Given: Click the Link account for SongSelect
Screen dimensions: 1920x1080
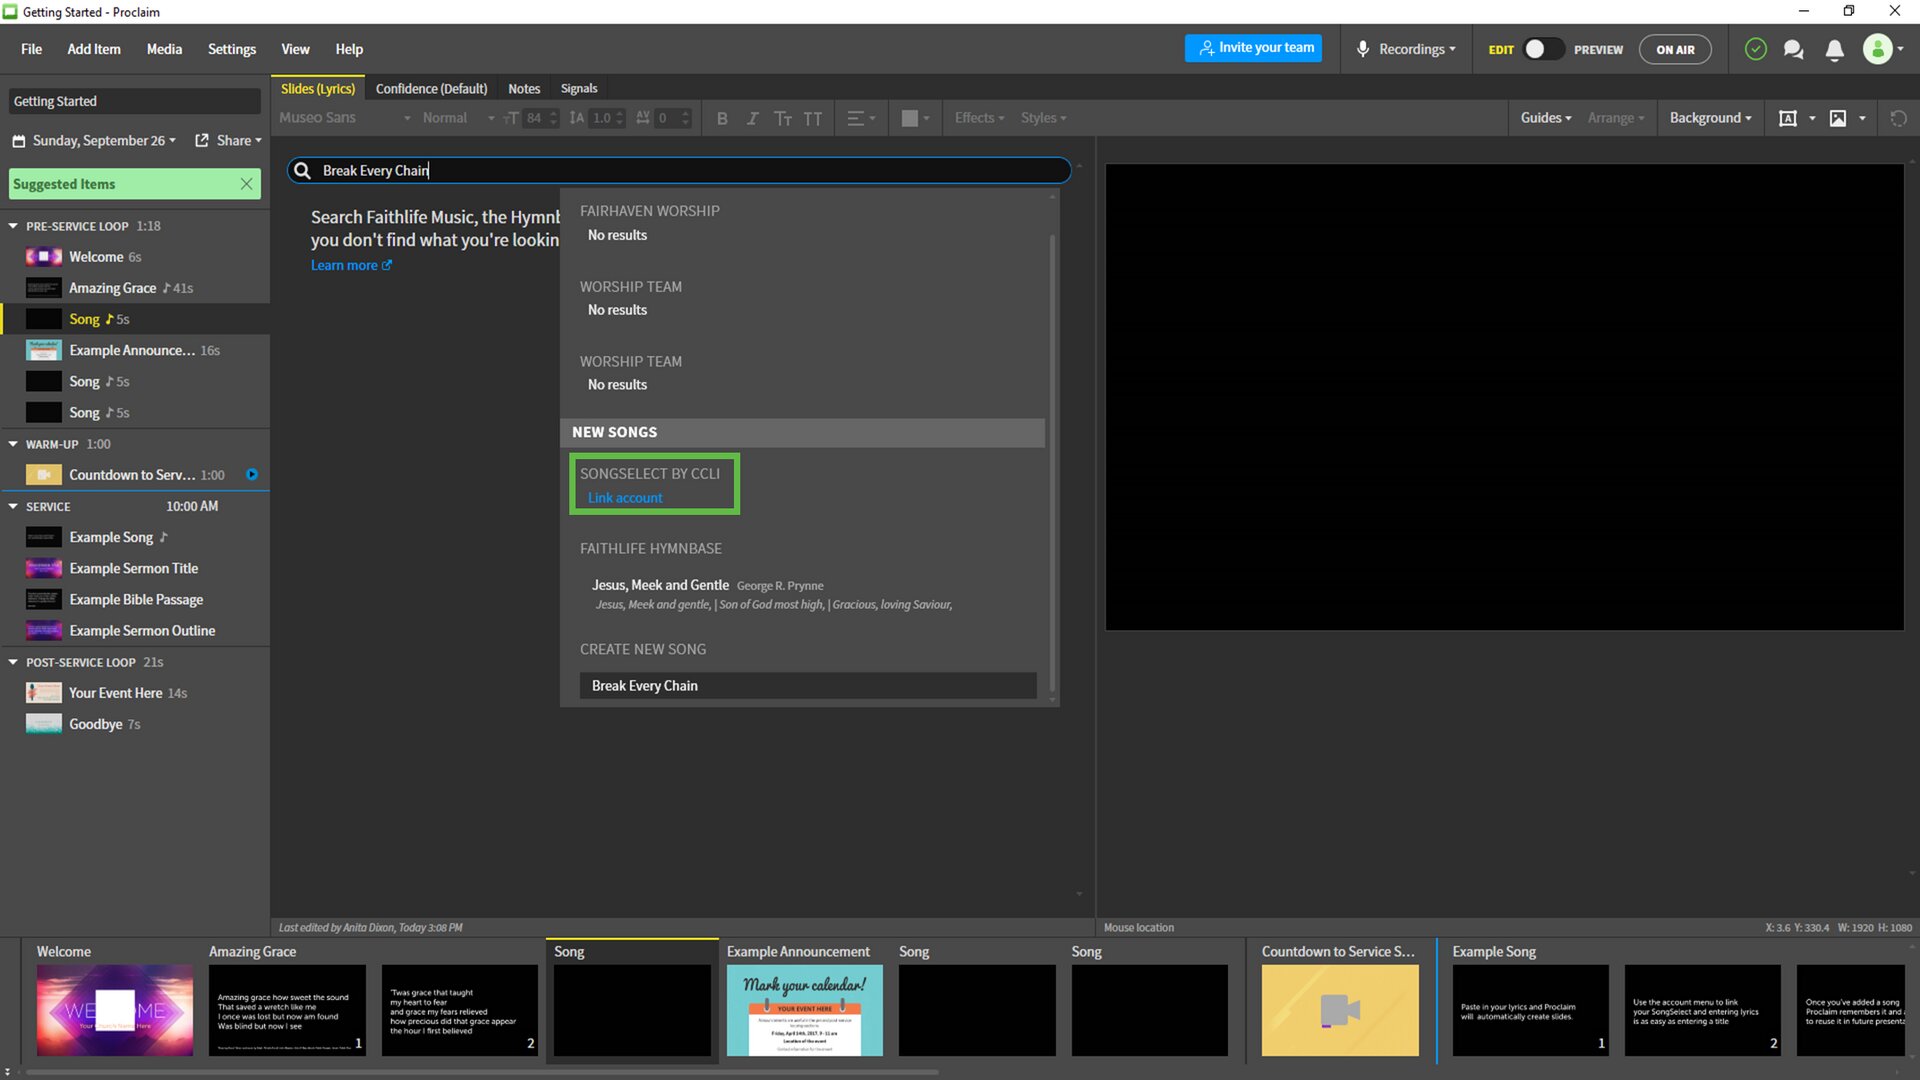Looking at the screenshot, I should (x=625, y=497).
